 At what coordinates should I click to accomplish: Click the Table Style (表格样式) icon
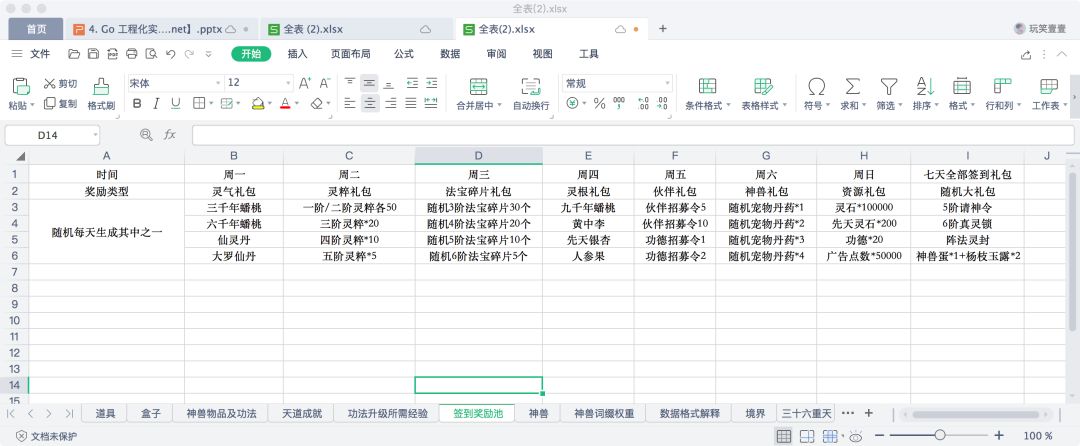click(763, 86)
